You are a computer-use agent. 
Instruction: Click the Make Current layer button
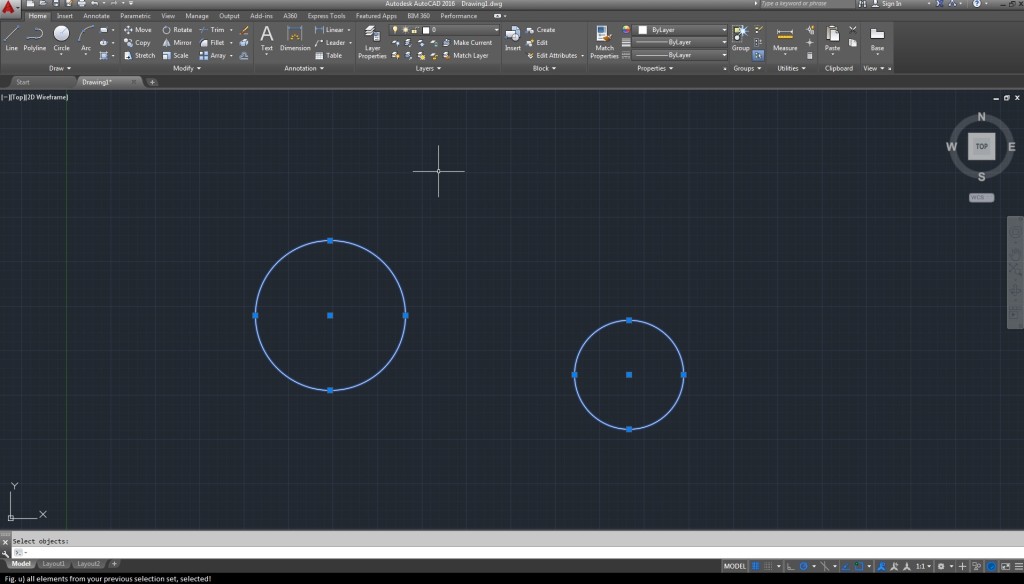472,43
